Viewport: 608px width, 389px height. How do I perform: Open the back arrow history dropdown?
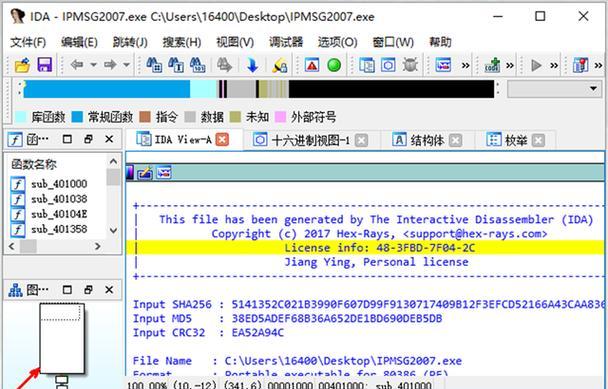93,65
